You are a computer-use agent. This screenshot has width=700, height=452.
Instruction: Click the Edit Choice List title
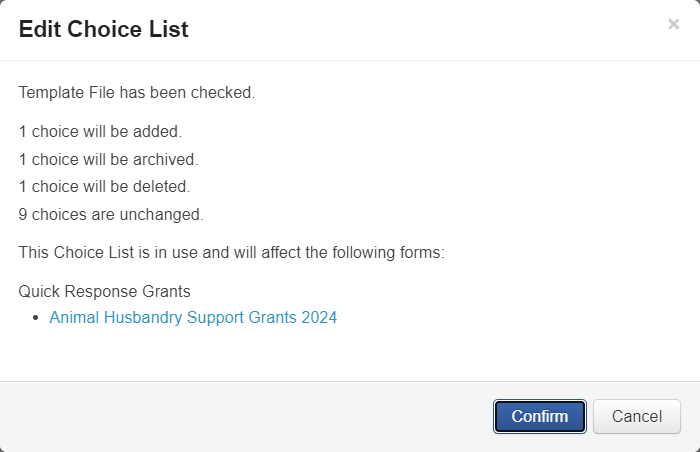click(x=103, y=29)
